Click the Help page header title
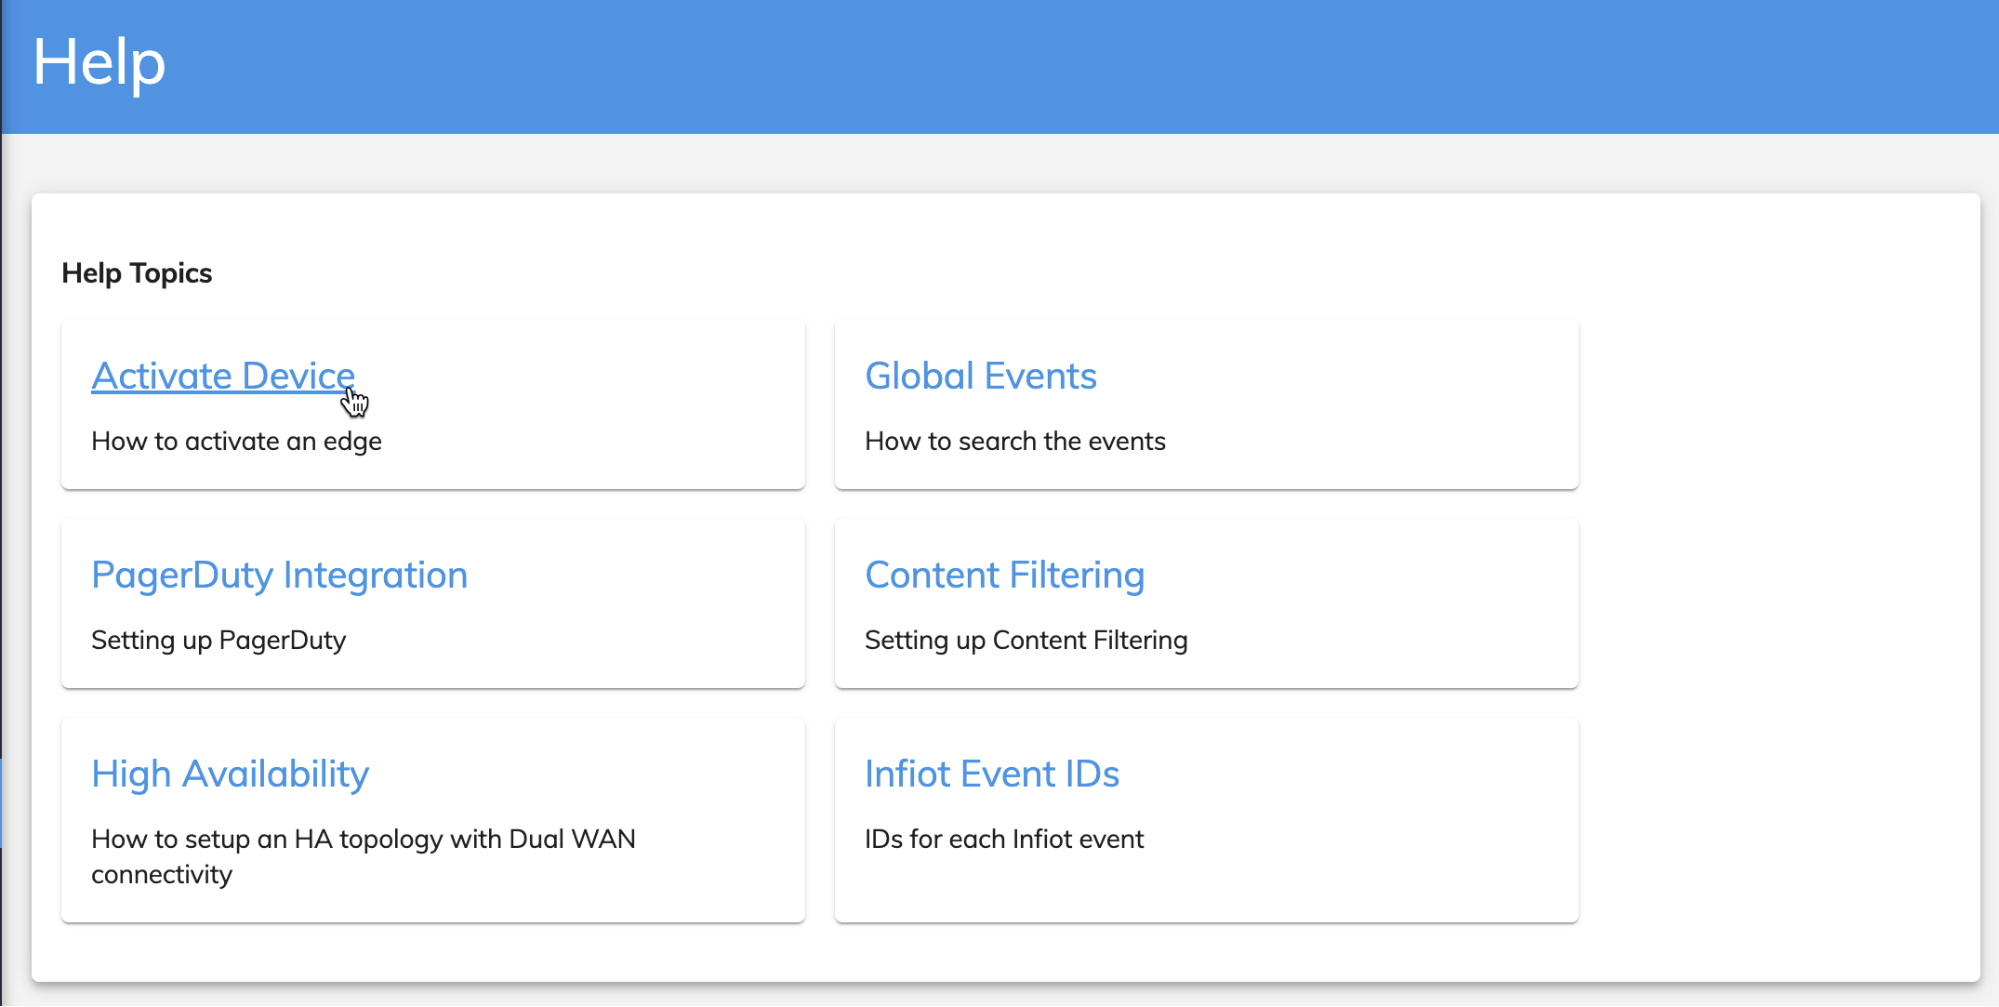 (99, 62)
